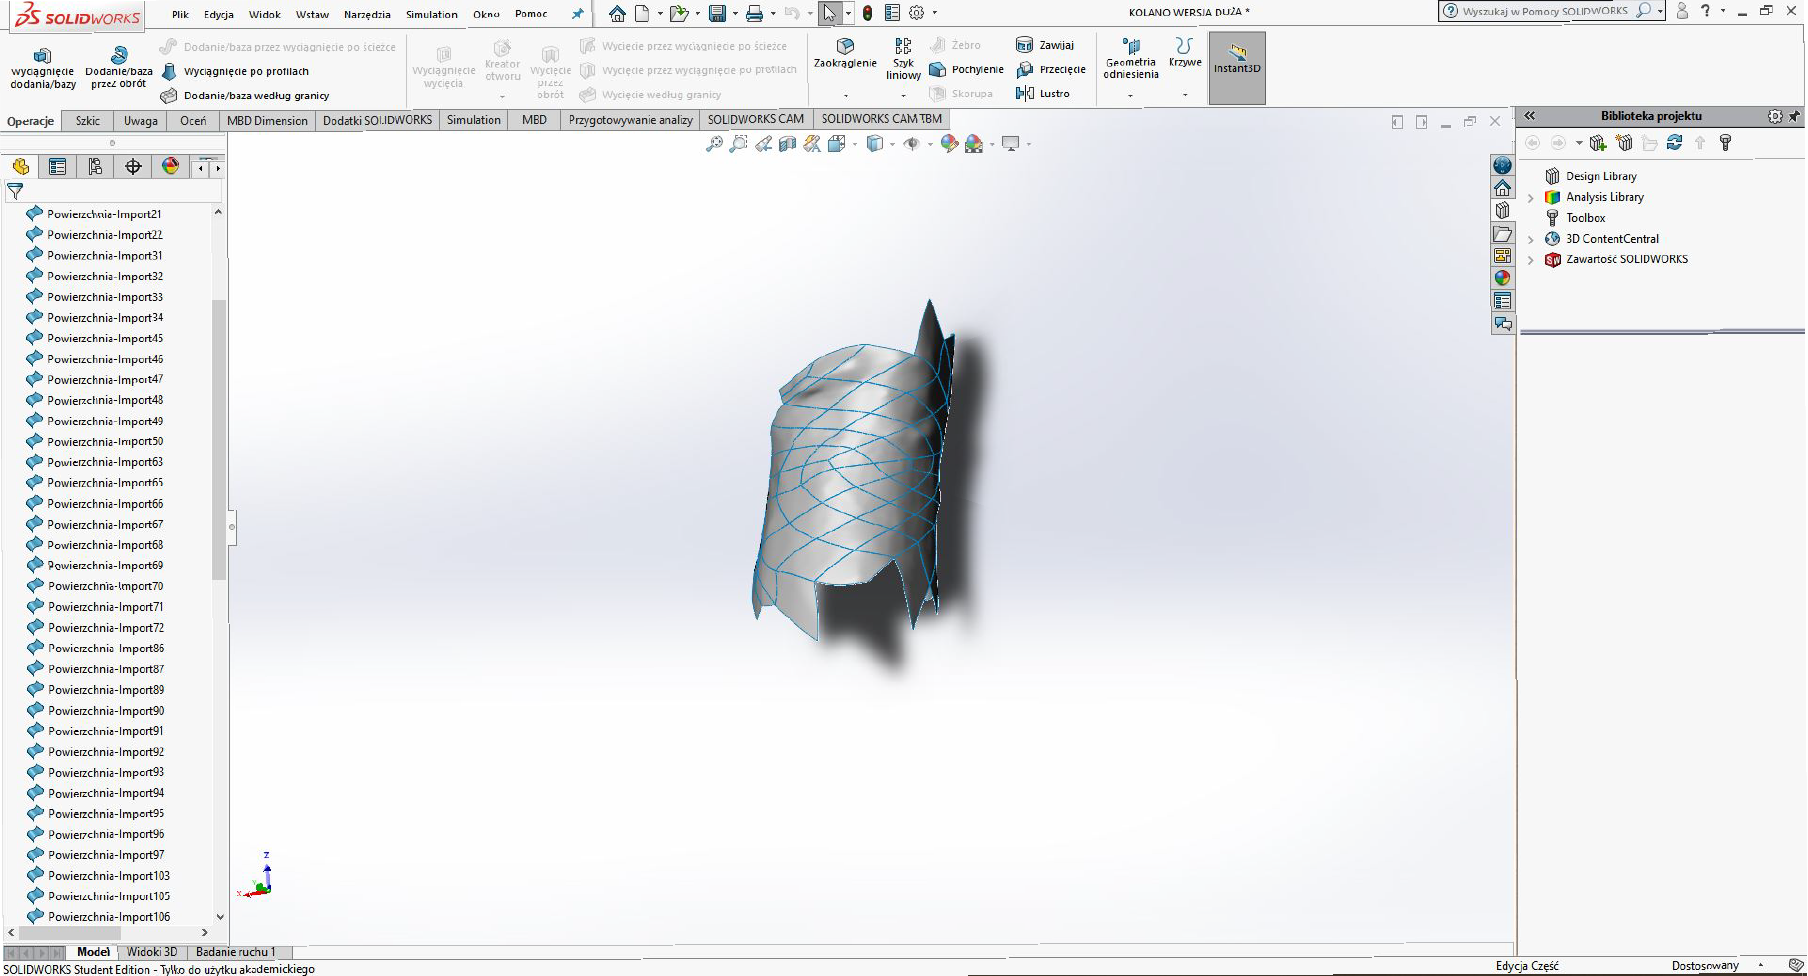Open the Appearances tab in task pane
Viewport: 1808px width, 976px height.
click(1502, 278)
